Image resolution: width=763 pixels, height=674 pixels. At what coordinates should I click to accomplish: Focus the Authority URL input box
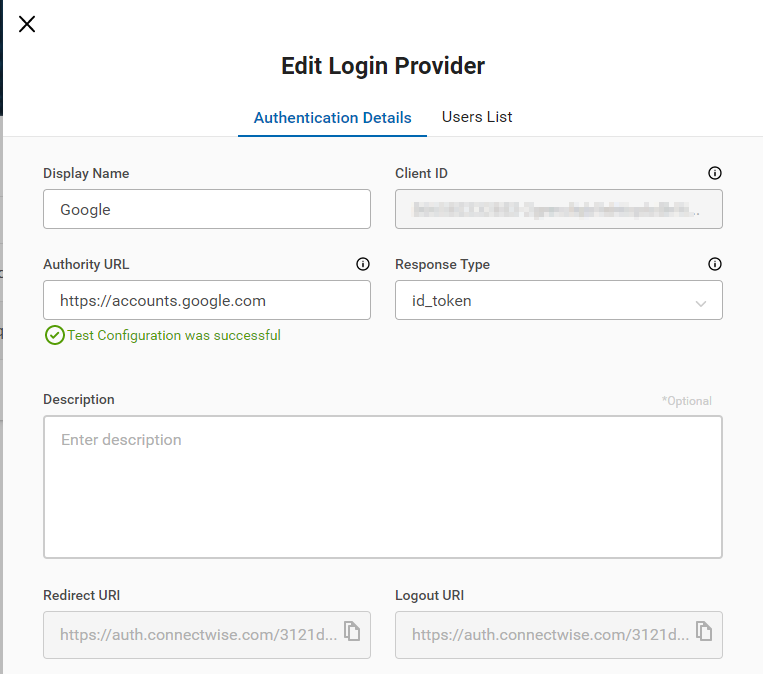tap(206, 300)
